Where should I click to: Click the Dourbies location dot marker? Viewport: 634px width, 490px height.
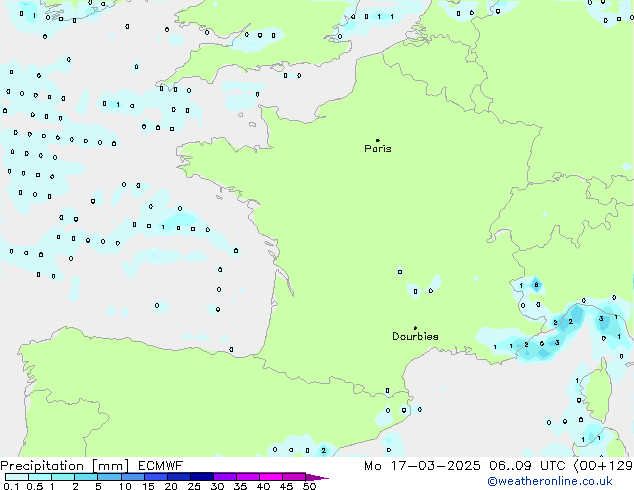pyautogui.click(x=415, y=328)
